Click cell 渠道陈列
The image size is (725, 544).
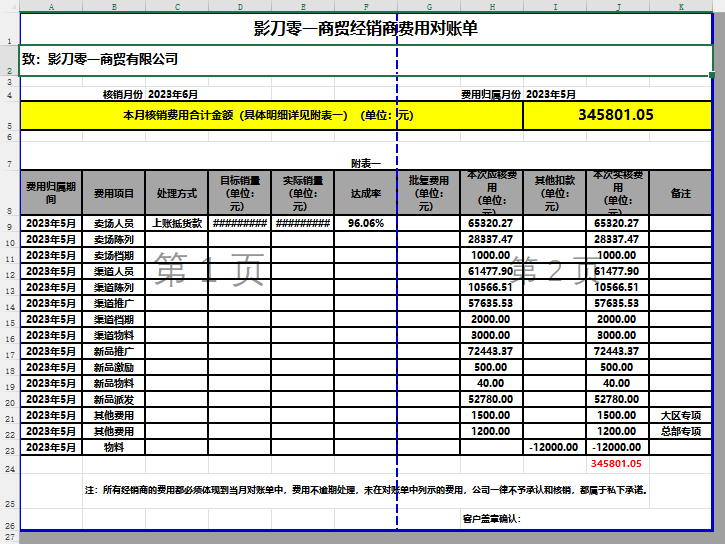click(114, 287)
